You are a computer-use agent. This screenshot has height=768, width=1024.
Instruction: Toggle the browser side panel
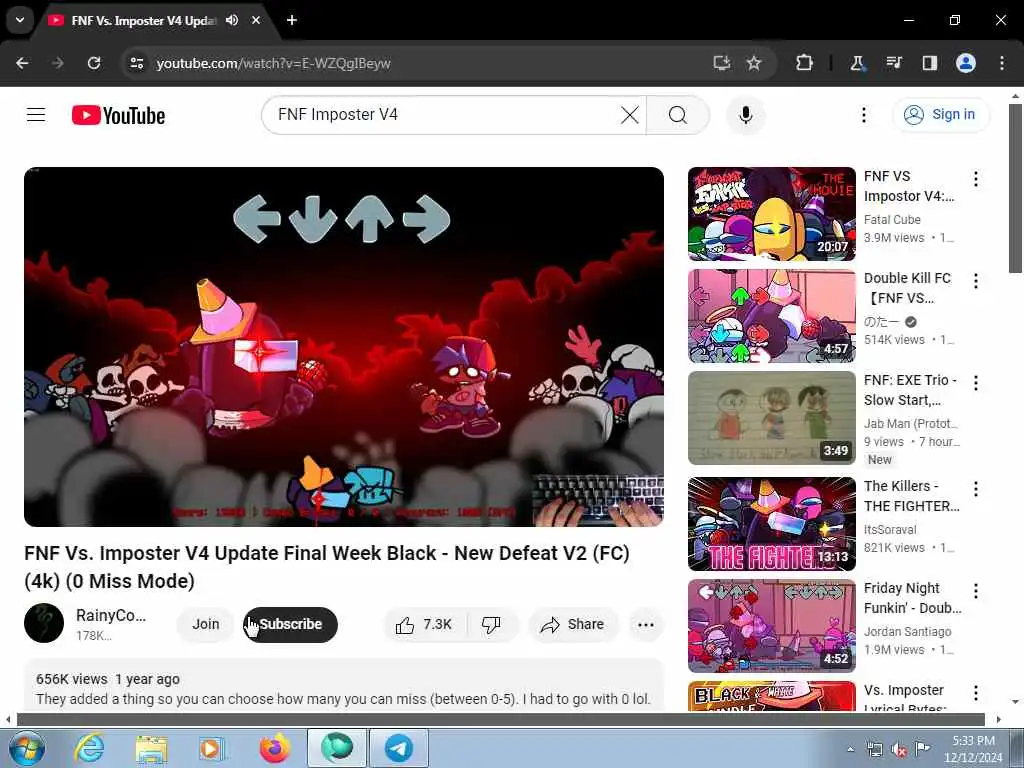[929, 63]
